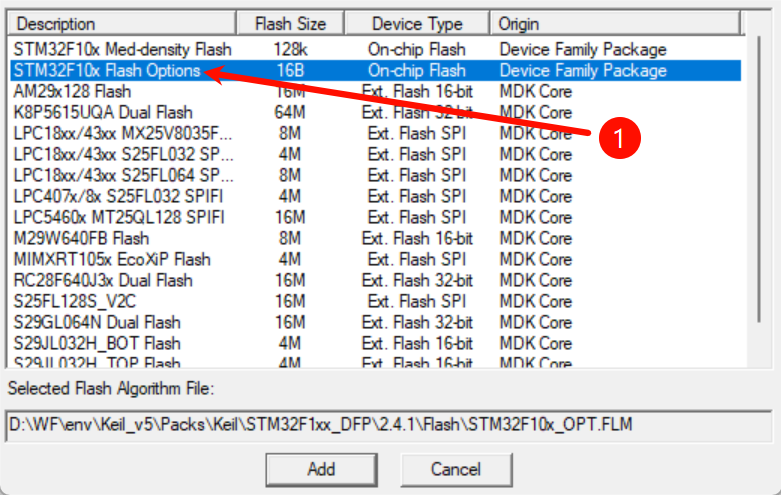Select the S25FL128S_V2C algorithm
The width and height of the screenshot is (781, 495).
376,301
